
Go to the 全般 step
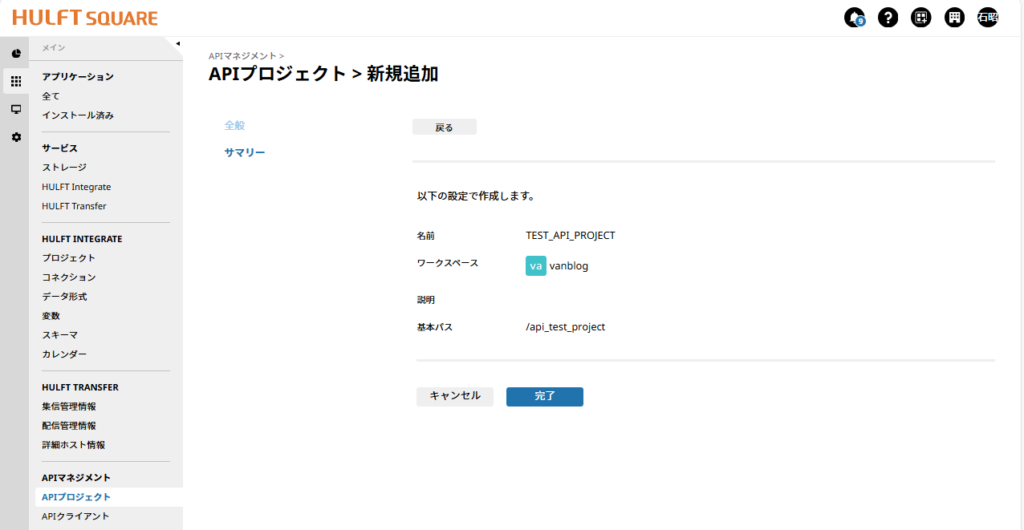(234, 125)
